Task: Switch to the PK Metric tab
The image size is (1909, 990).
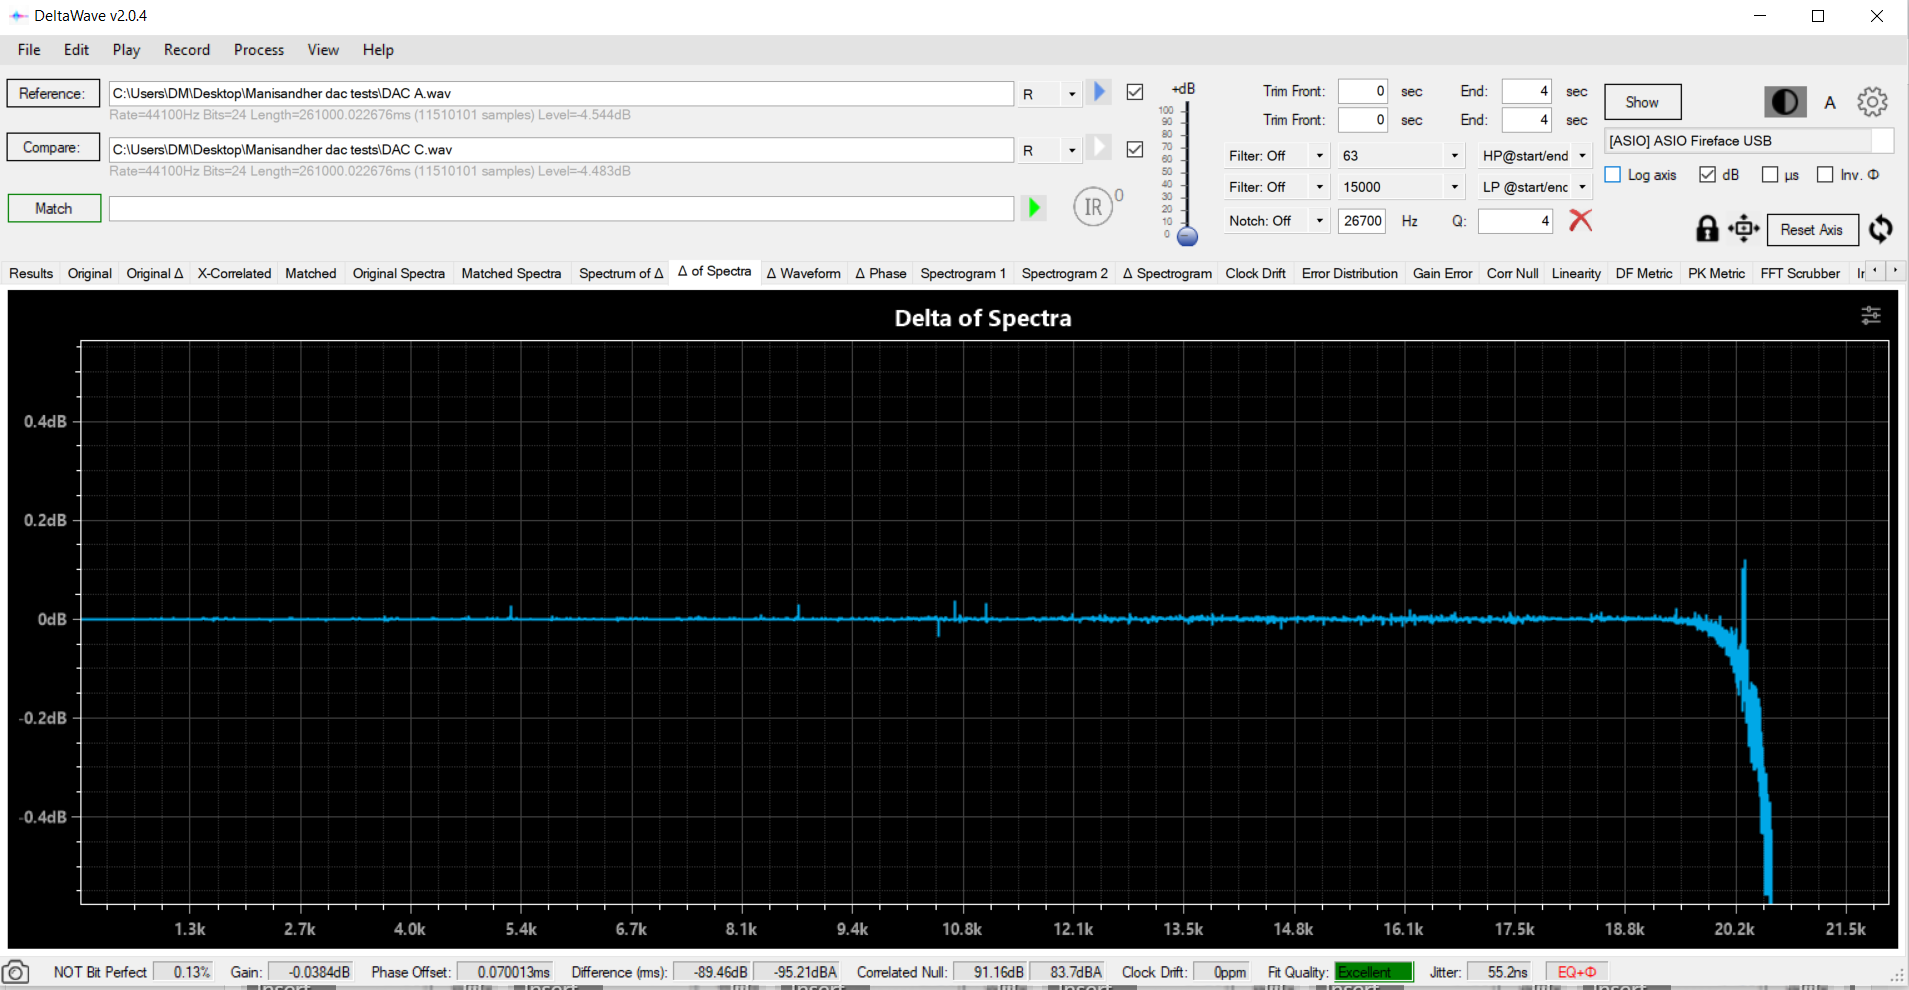Action: 1716,273
